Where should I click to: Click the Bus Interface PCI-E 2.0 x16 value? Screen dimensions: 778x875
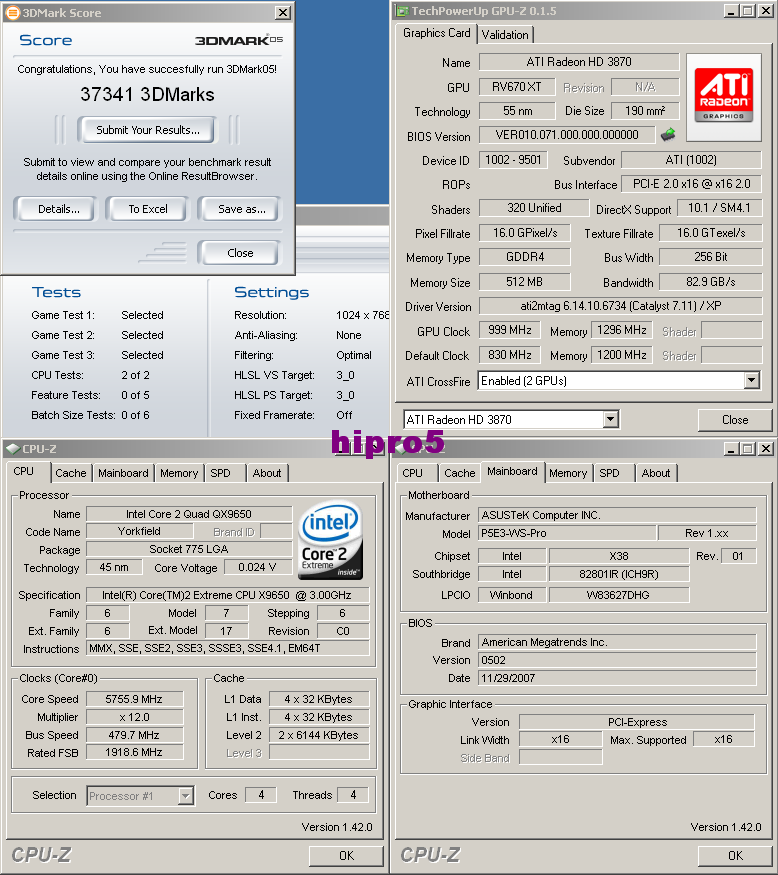(x=691, y=184)
